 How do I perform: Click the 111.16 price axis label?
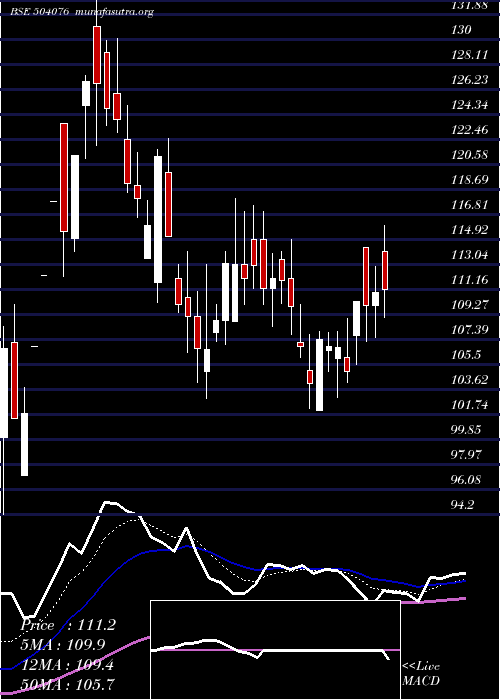468,280
